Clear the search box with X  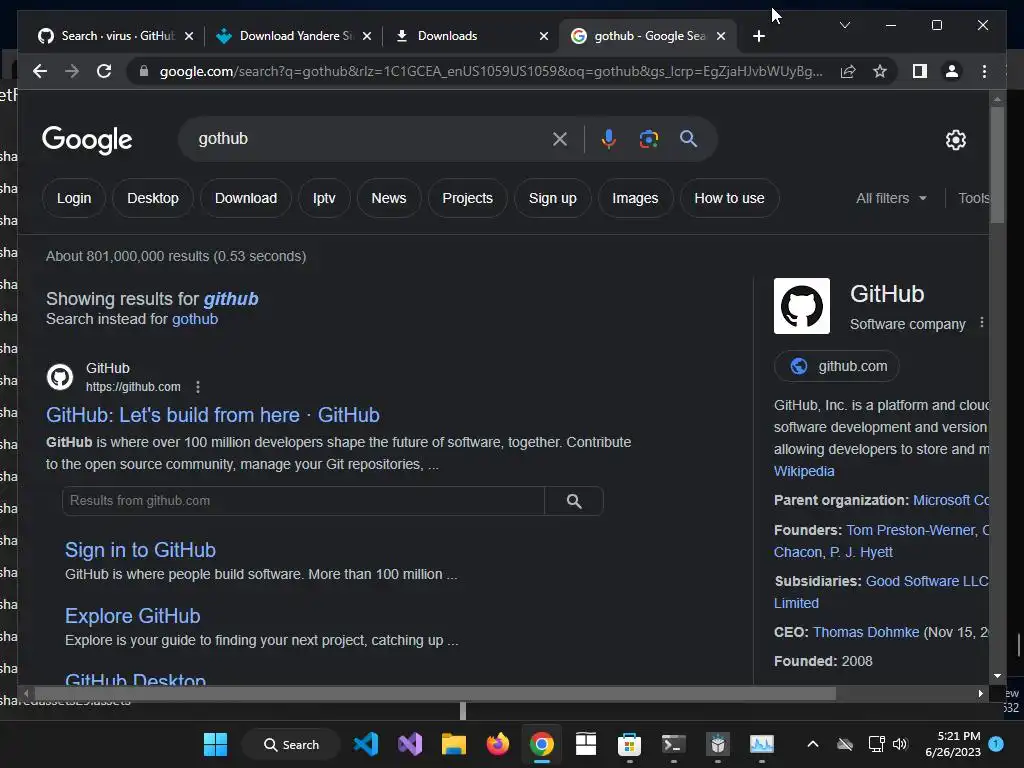coord(560,138)
